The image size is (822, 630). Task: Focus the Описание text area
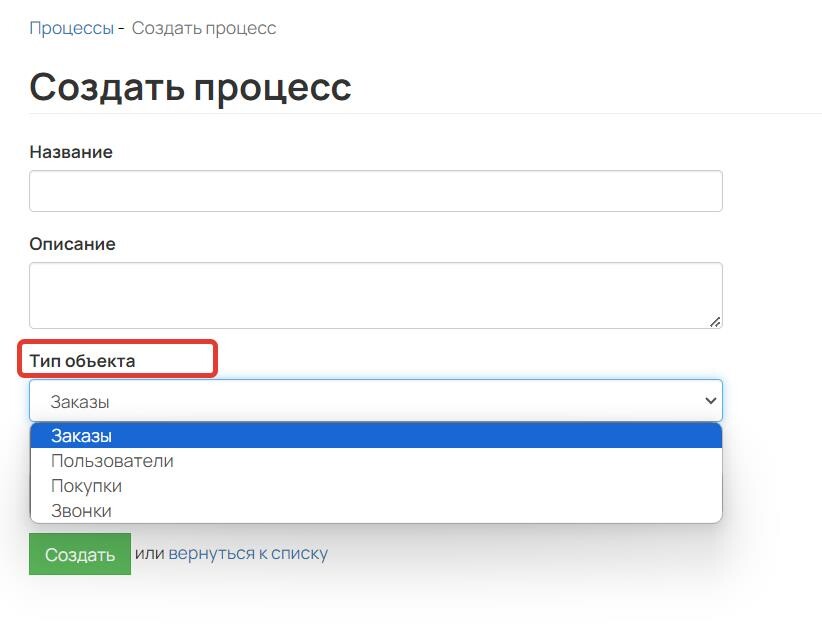coord(376,296)
